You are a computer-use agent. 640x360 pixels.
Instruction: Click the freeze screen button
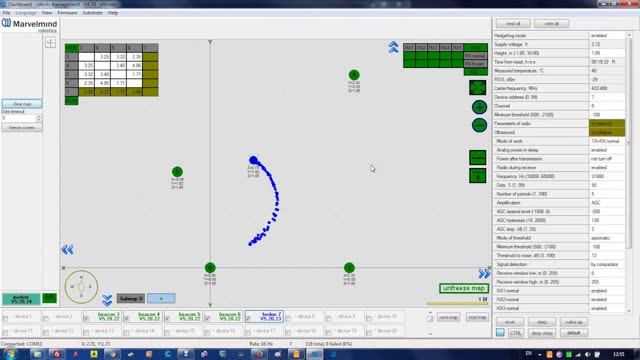point(22,127)
